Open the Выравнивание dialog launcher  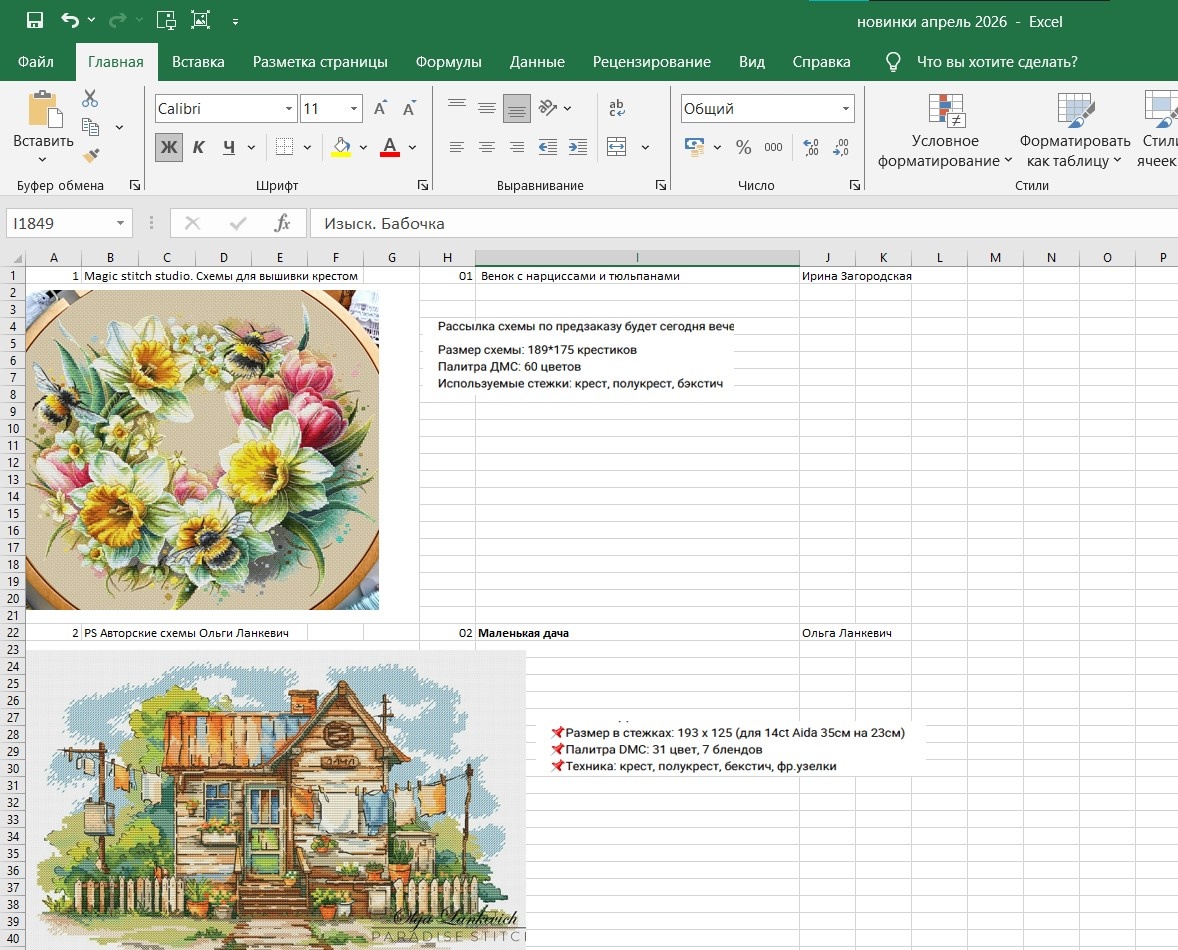(x=661, y=185)
